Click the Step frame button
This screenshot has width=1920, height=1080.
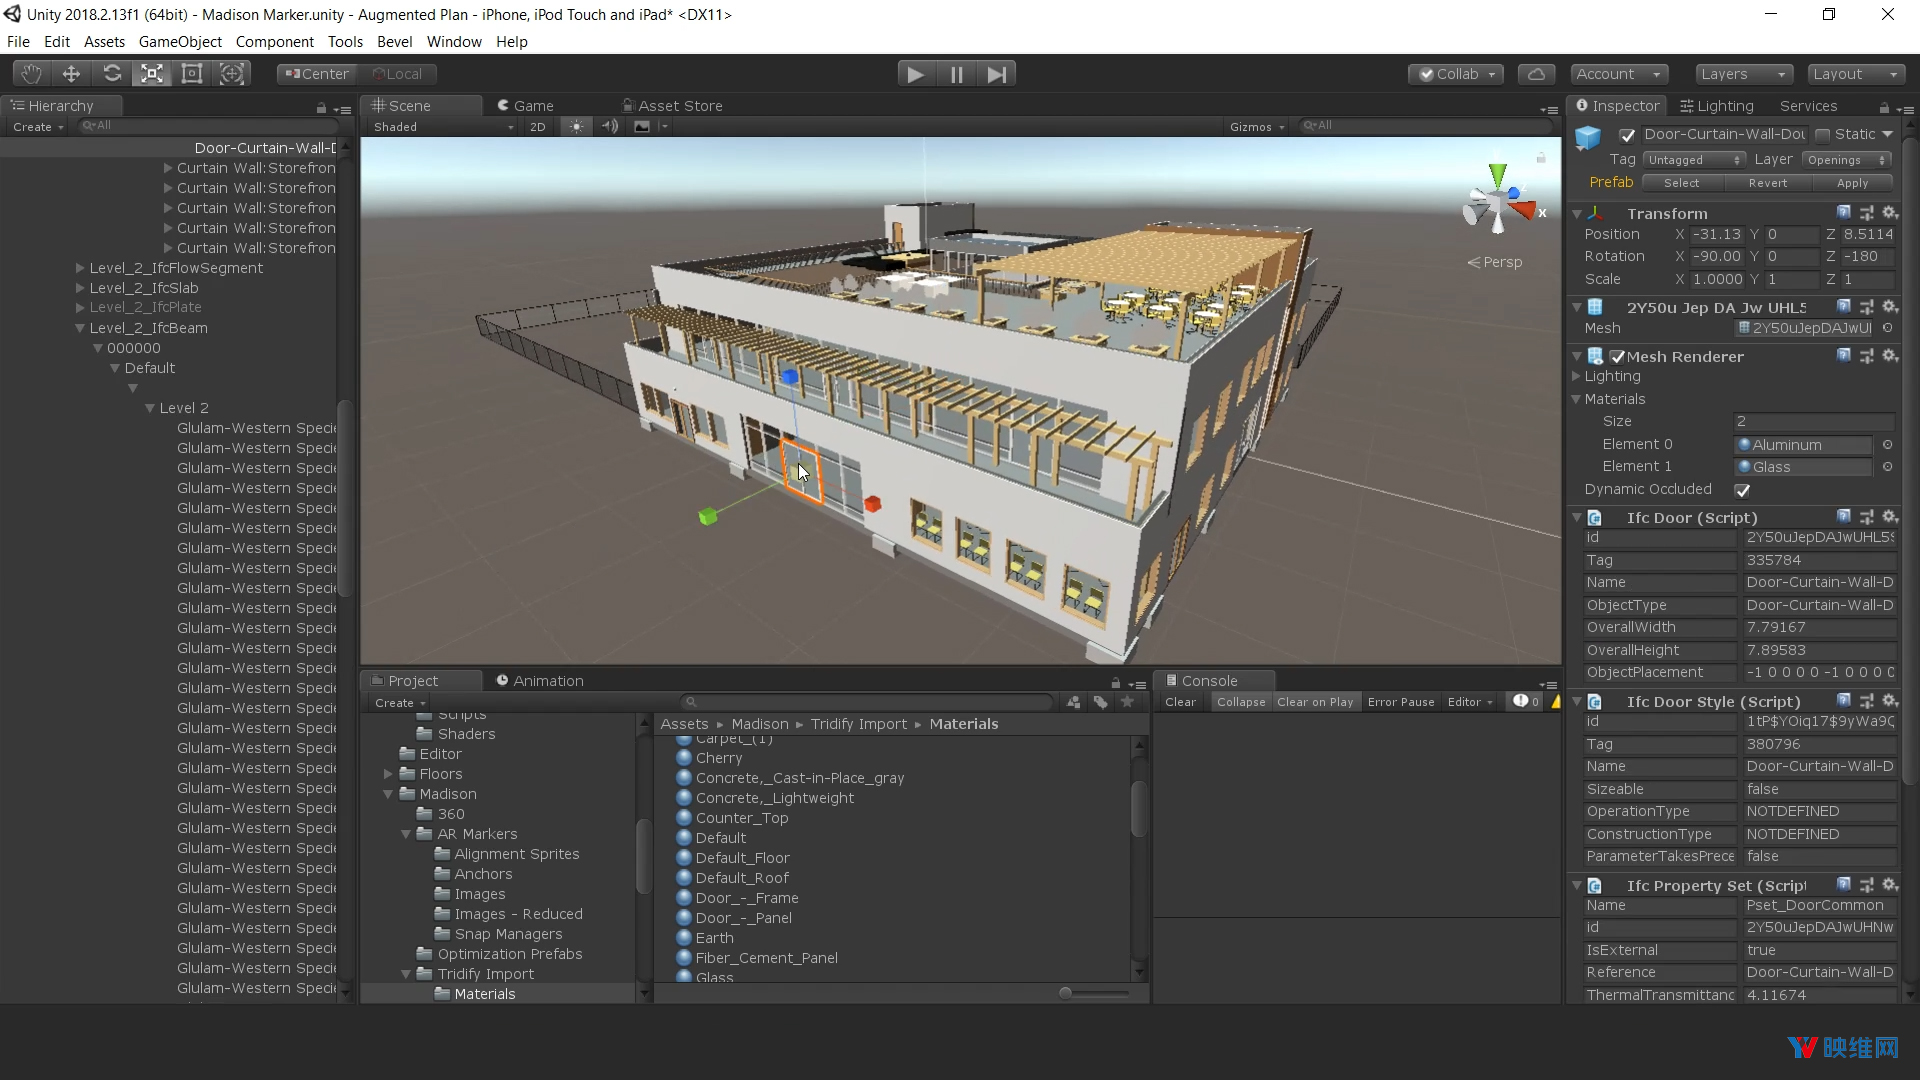[996, 74]
